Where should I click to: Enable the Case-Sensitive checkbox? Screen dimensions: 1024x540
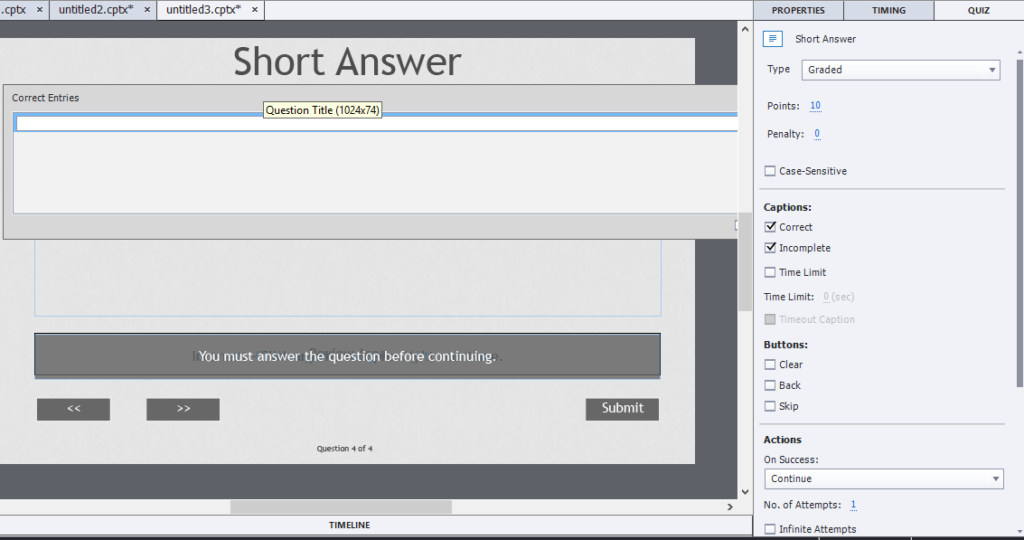(x=770, y=171)
